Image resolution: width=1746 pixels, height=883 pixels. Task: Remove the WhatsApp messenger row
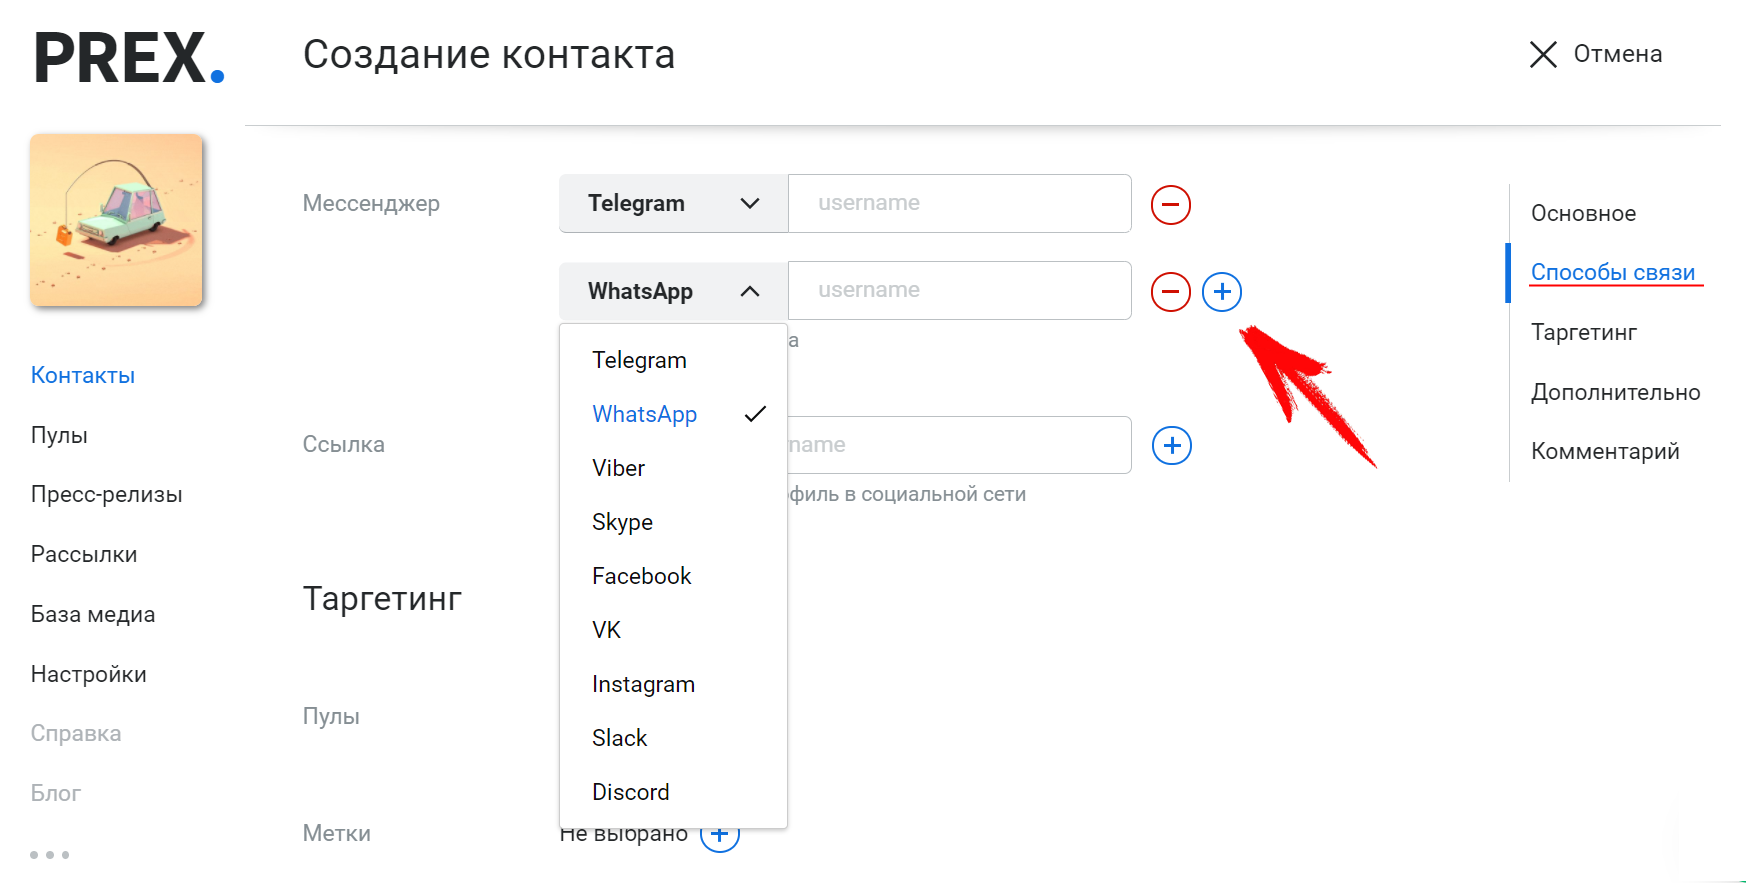(x=1171, y=292)
